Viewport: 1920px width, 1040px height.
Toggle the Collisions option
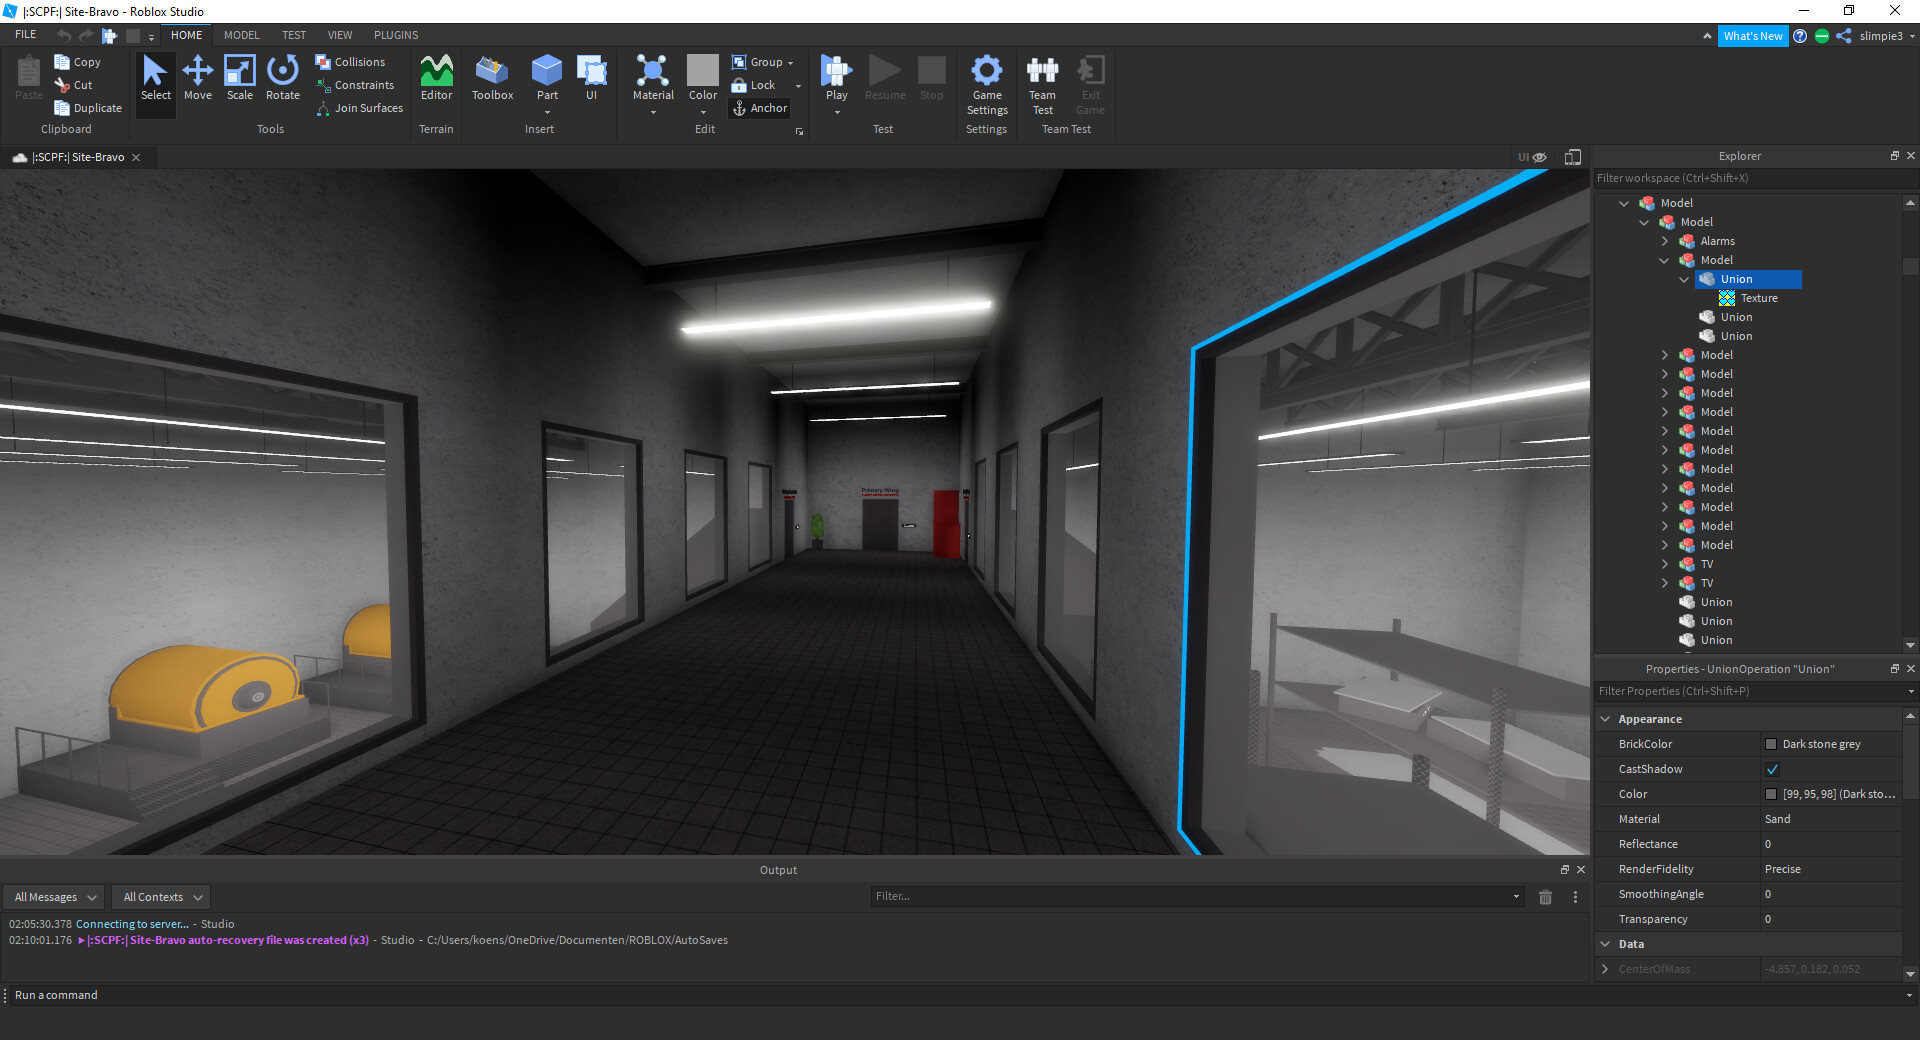pos(353,61)
